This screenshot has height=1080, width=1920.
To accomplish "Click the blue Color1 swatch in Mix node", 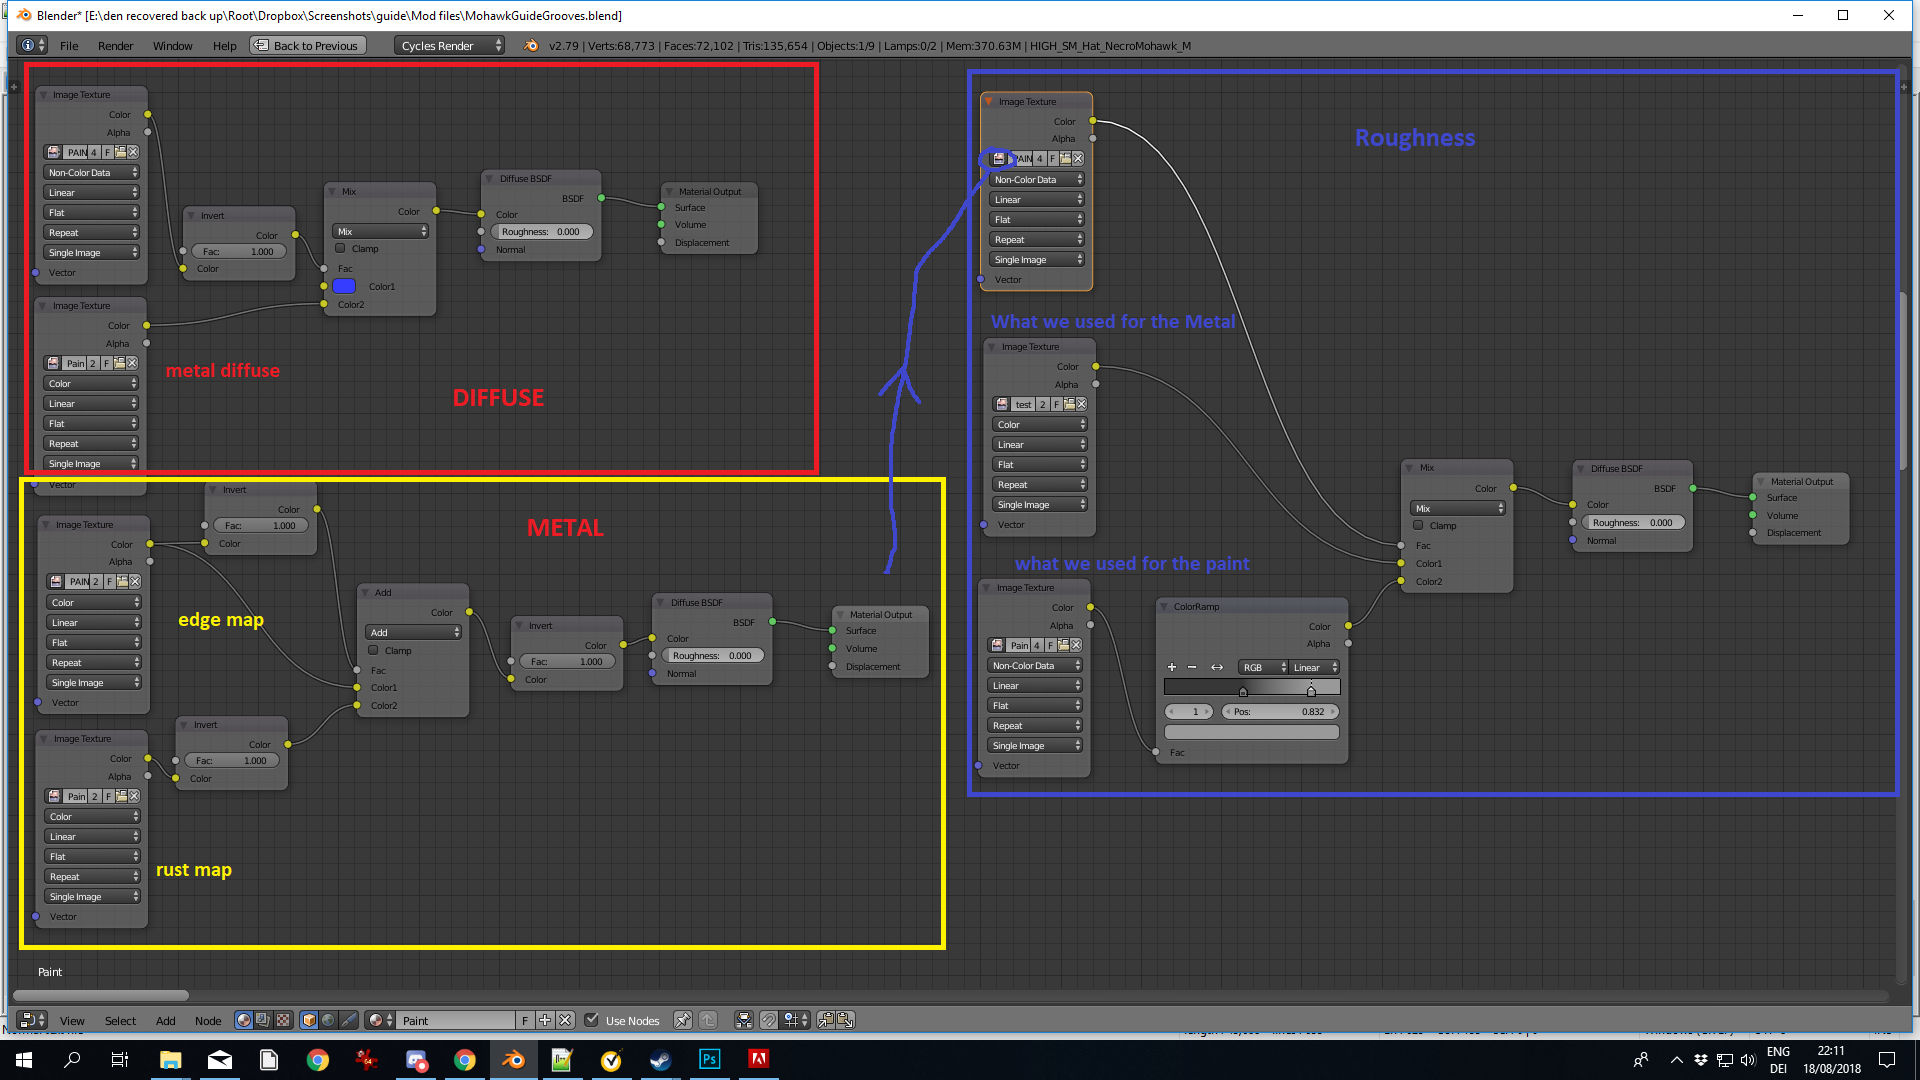I will [344, 286].
